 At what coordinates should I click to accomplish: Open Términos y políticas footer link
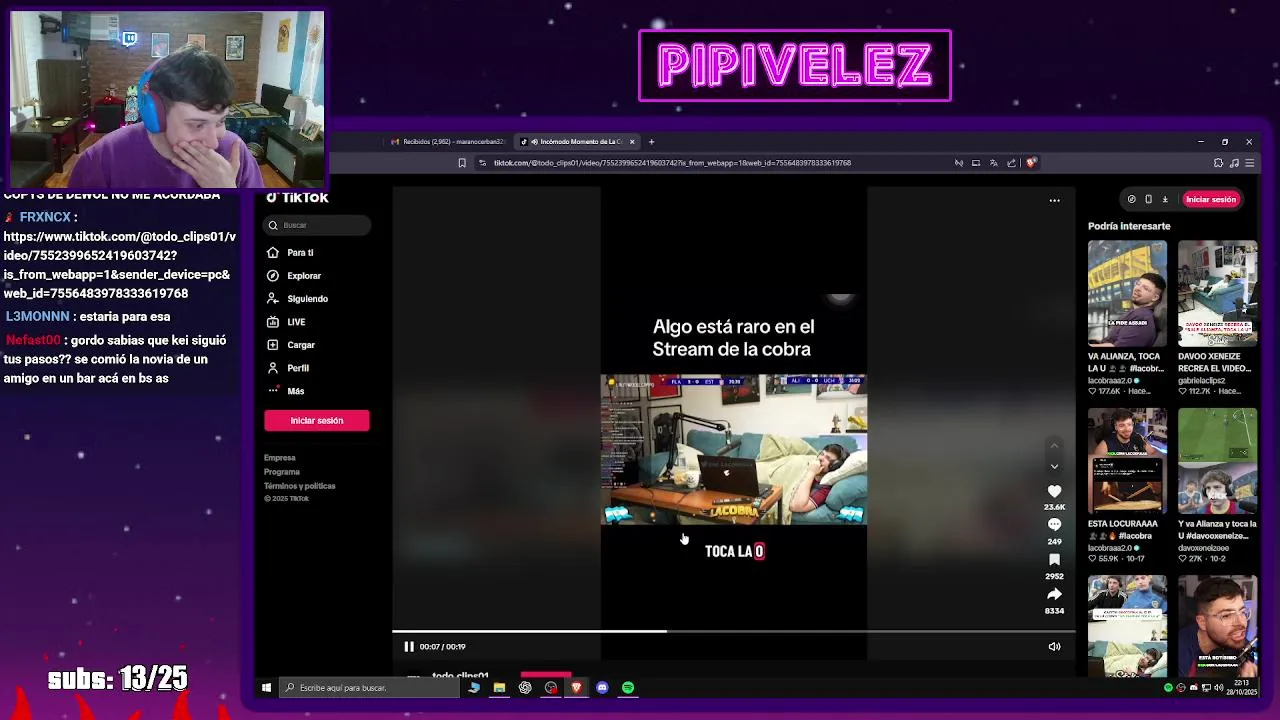point(300,486)
